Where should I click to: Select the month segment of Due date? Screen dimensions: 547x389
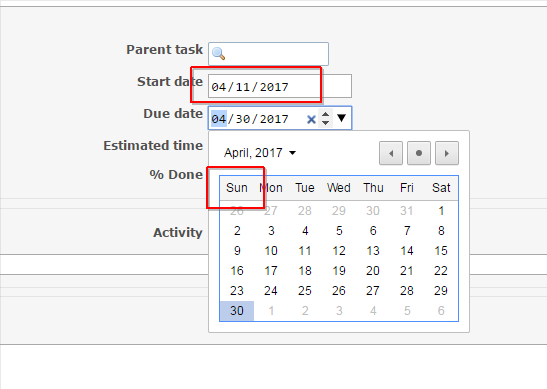[x=219, y=119]
